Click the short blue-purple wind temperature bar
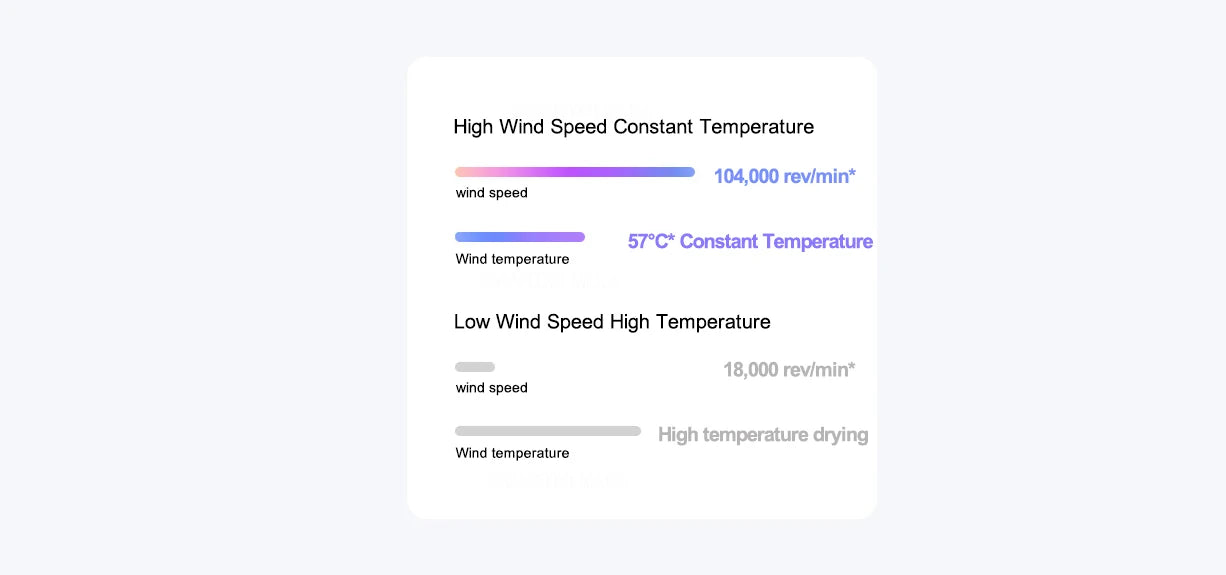The image size is (1226, 575). 519,237
